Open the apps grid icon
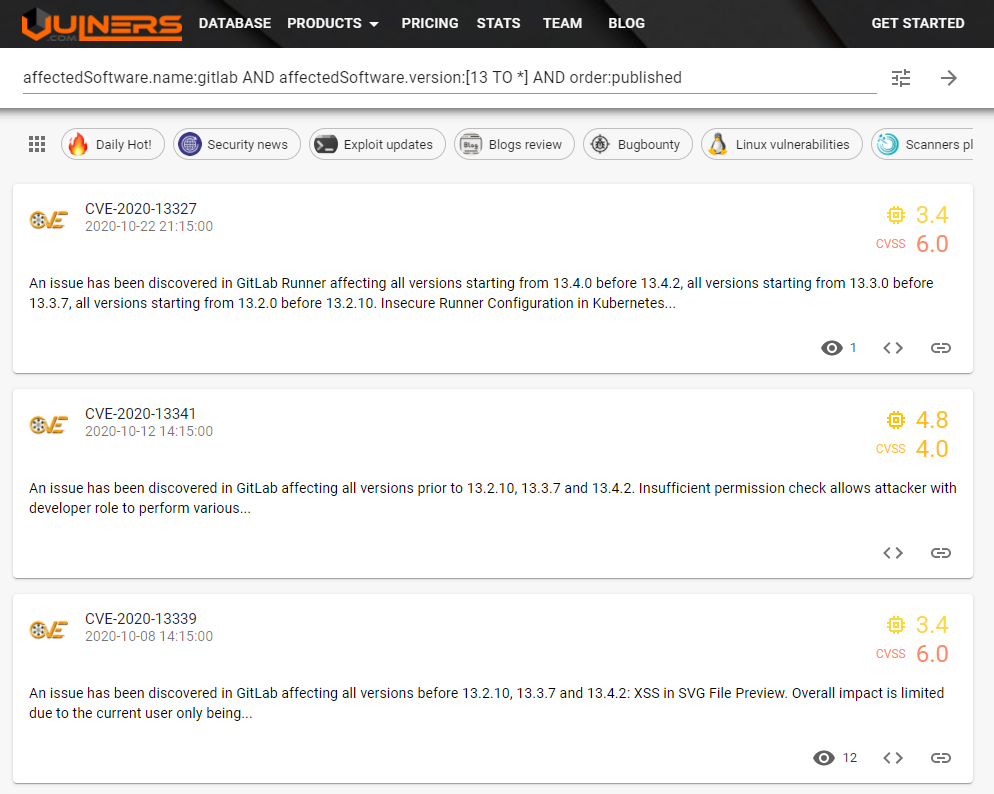 point(37,144)
